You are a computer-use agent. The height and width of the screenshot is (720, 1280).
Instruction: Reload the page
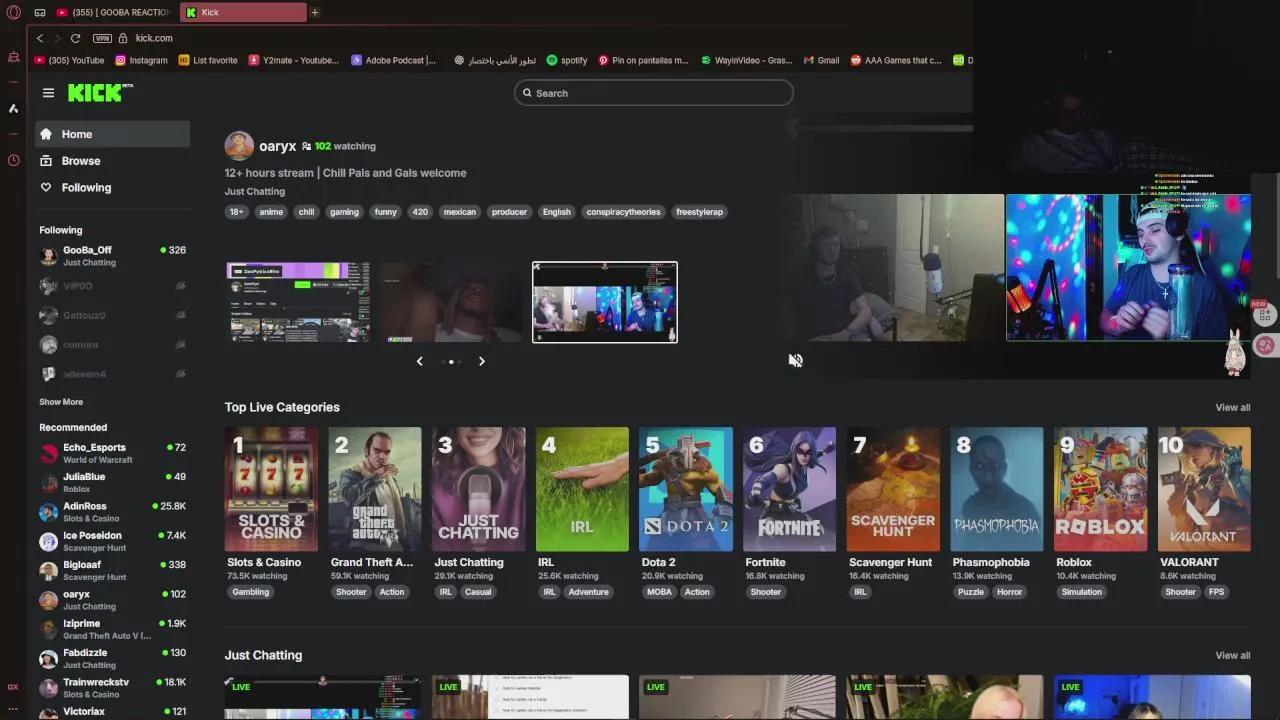click(x=75, y=38)
